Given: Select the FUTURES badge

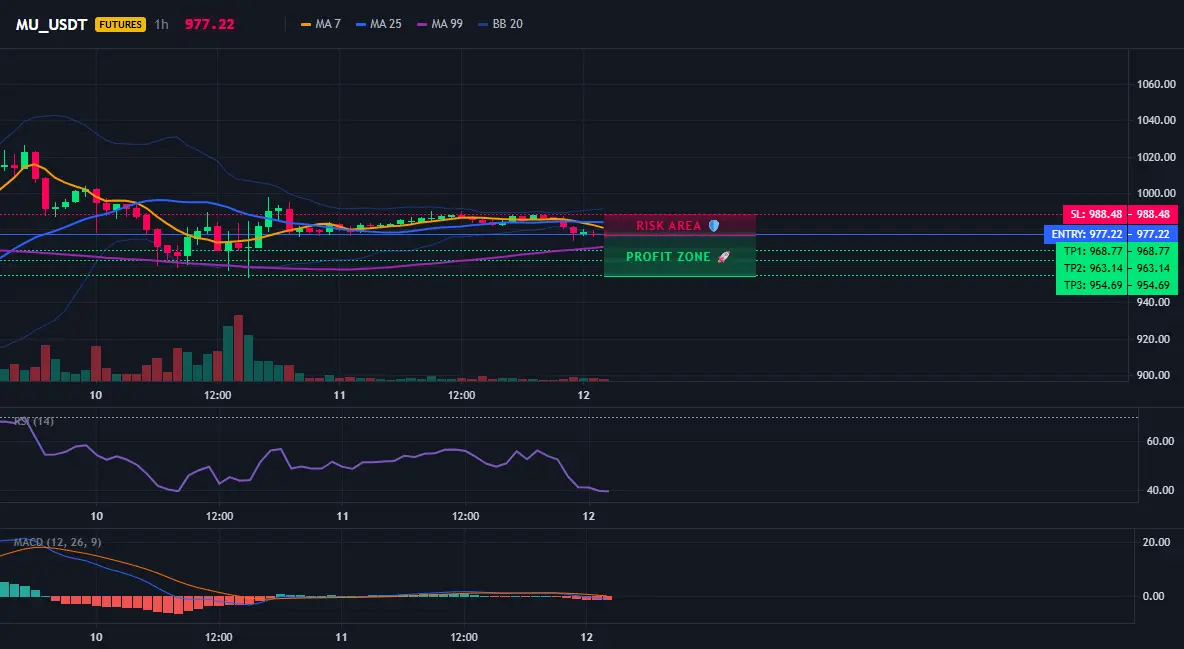Looking at the screenshot, I should click(120, 24).
